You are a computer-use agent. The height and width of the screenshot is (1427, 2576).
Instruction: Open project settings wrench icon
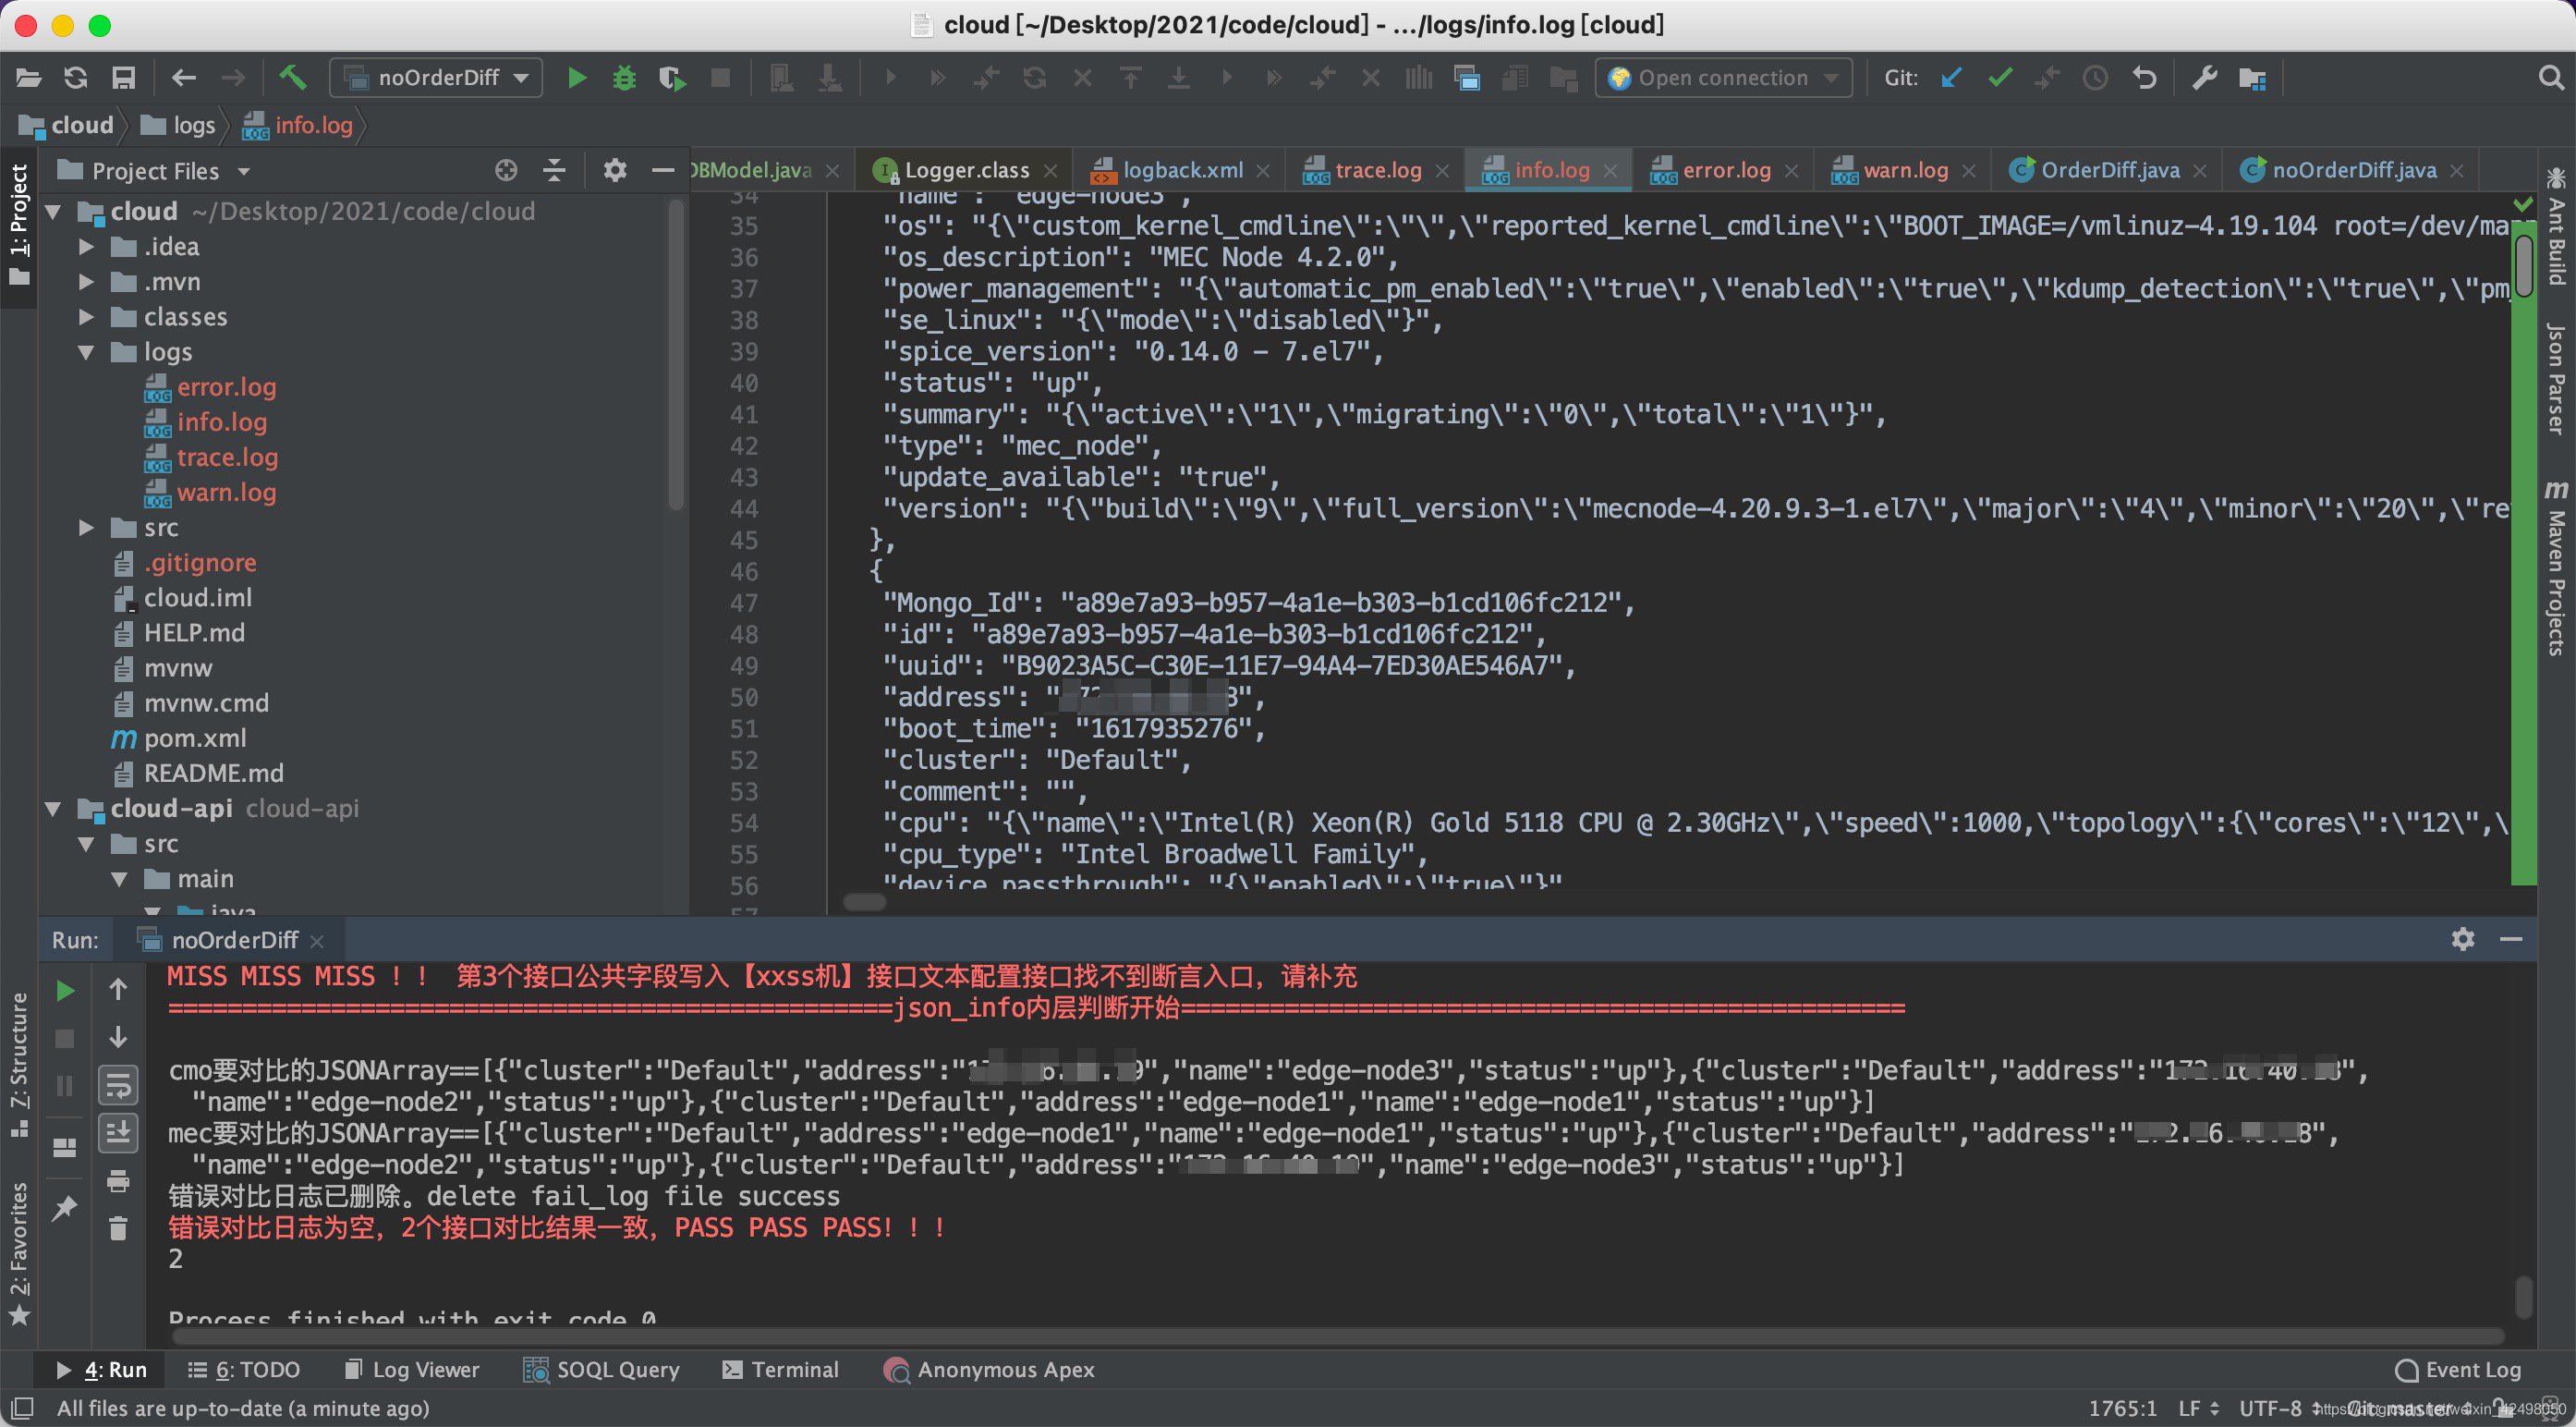coord(2204,78)
